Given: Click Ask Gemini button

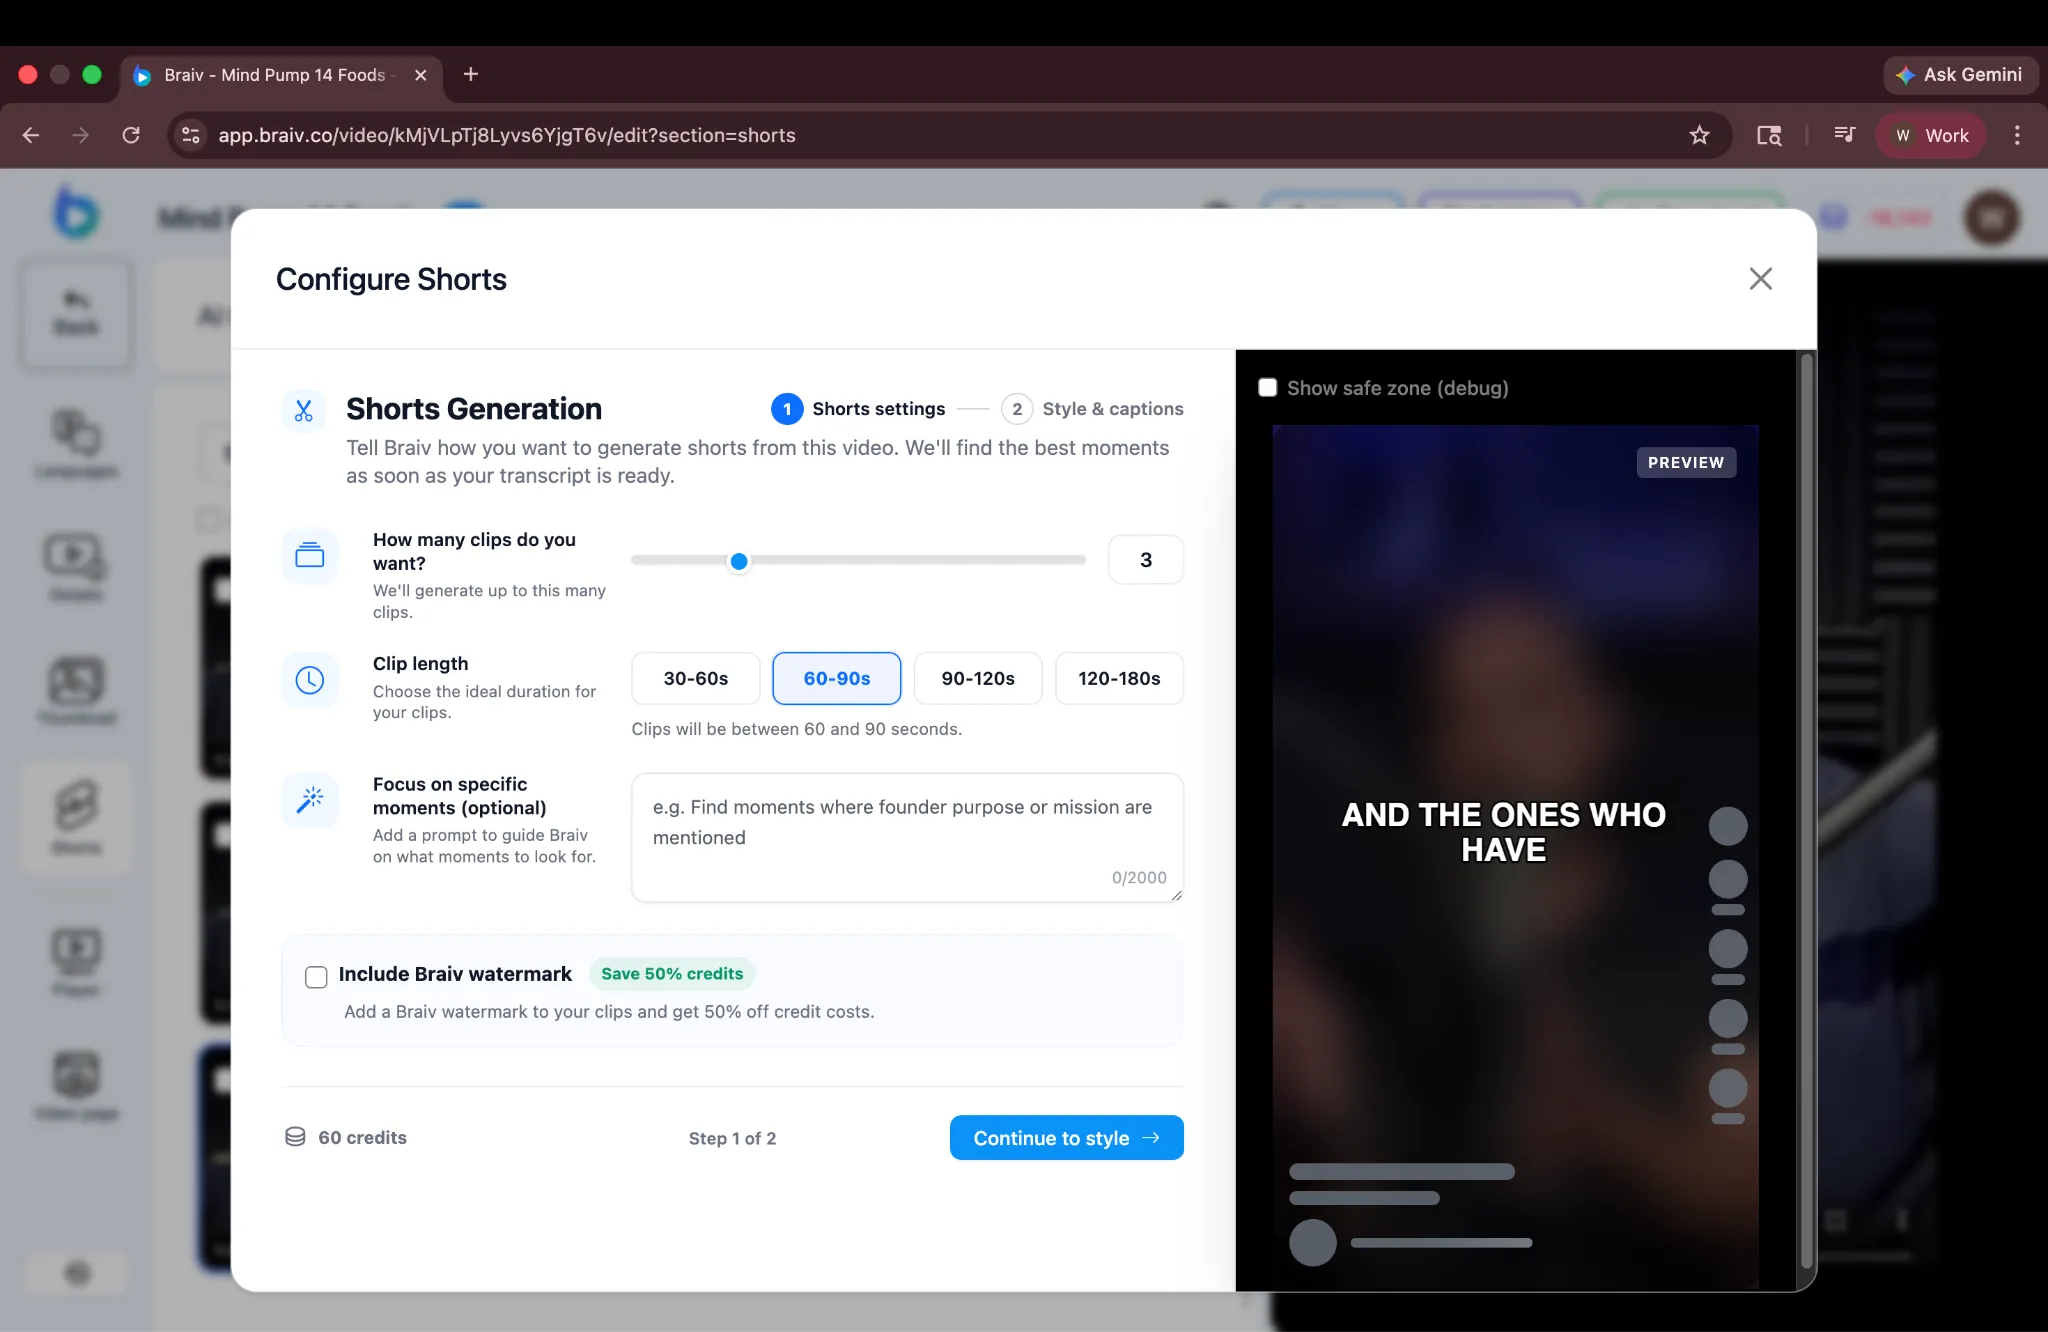Looking at the screenshot, I should 1960,75.
